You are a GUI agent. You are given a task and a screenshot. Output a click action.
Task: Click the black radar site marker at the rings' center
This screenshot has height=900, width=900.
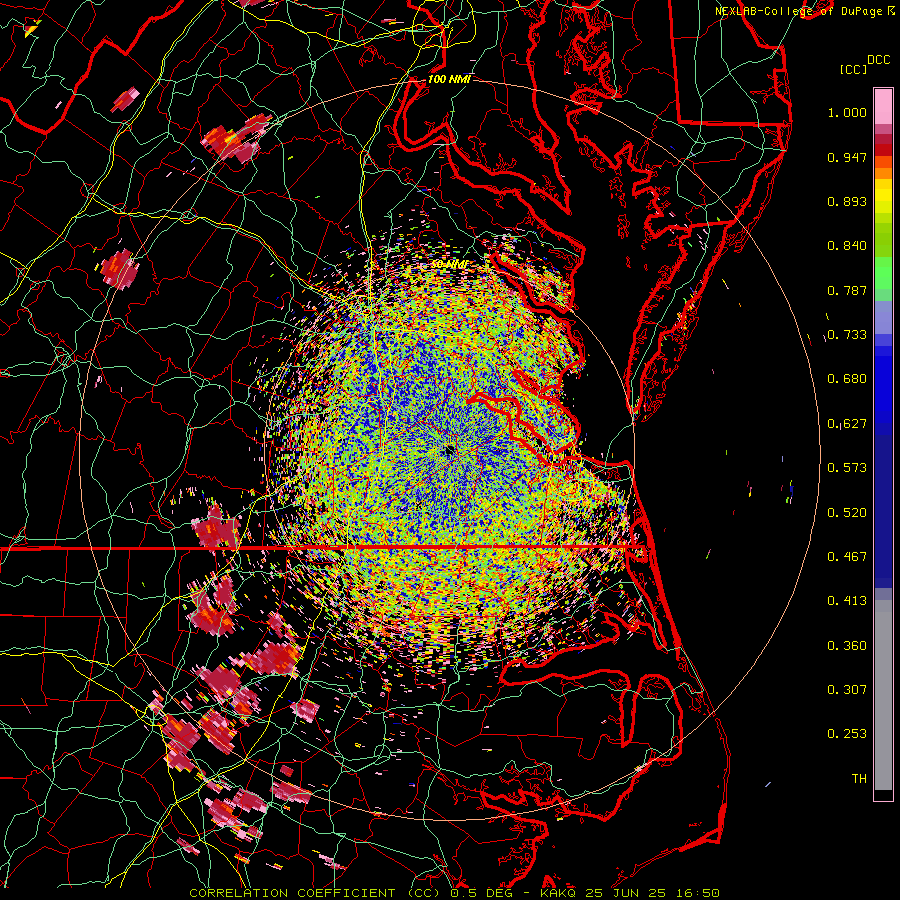pyautogui.click(x=449, y=451)
